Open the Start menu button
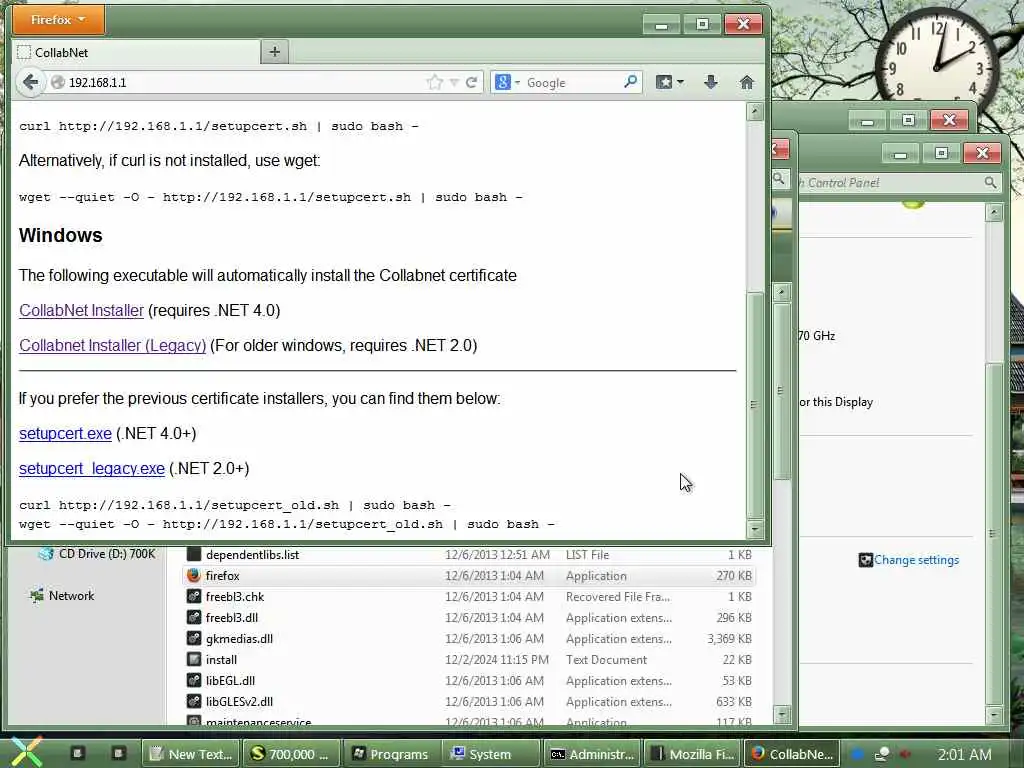Viewport: 1024px width, 768px height. tap(26, 753)
